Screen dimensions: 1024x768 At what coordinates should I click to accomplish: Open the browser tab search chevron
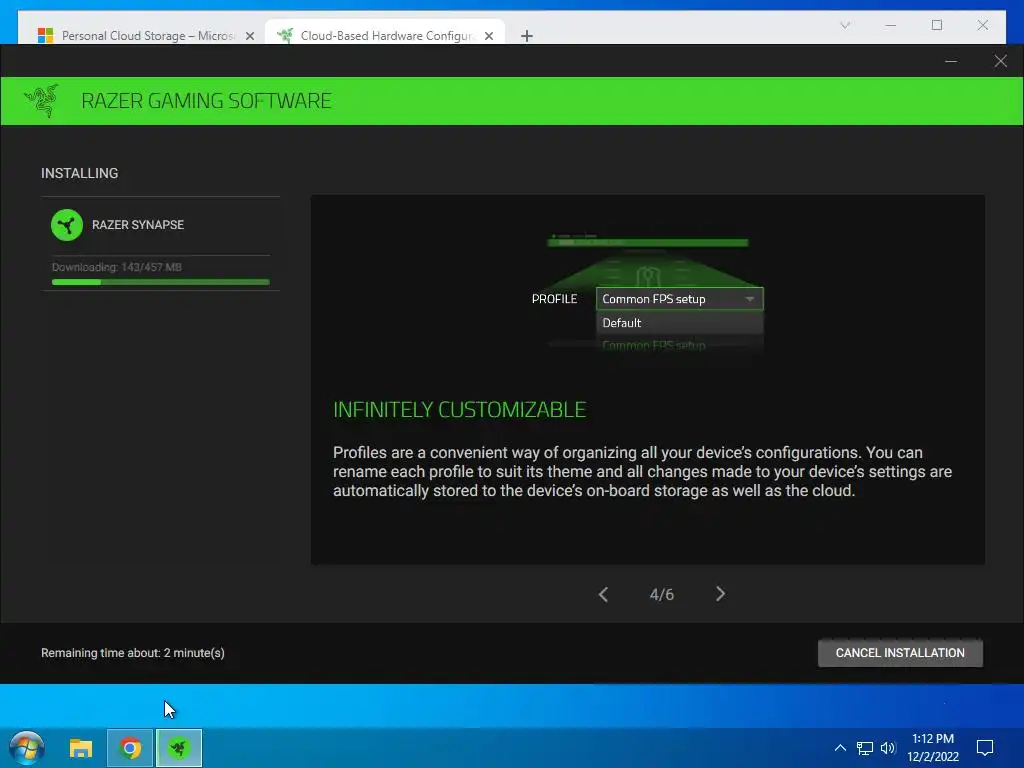coord(845,25)
